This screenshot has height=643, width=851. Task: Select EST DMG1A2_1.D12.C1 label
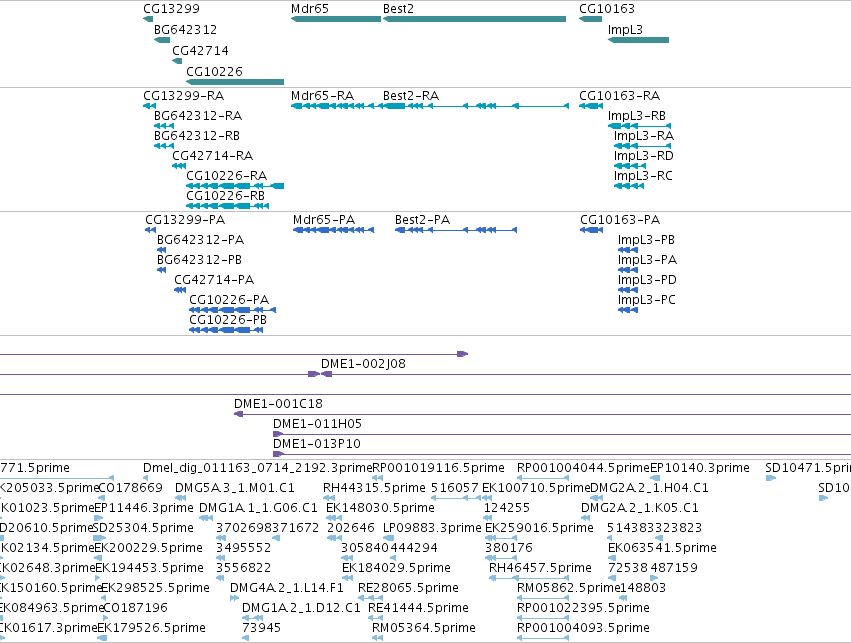tap(301, 609)
